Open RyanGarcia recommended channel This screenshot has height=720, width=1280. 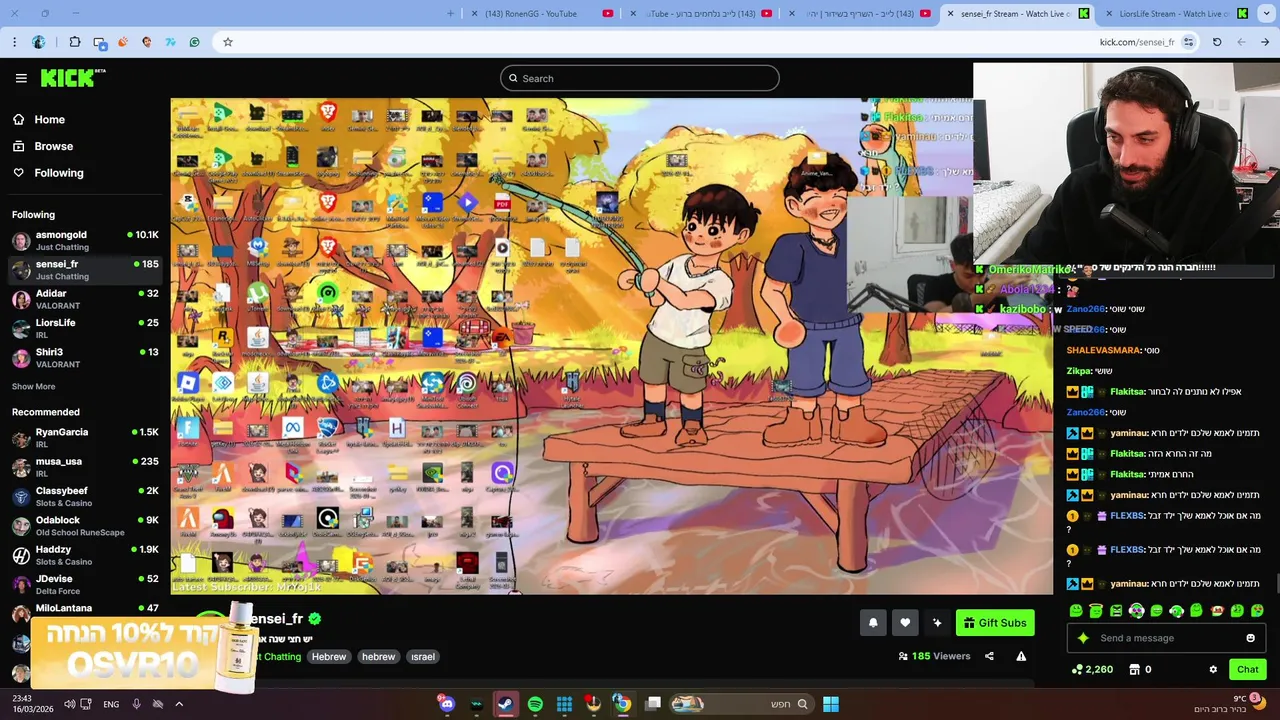point(85,438)
